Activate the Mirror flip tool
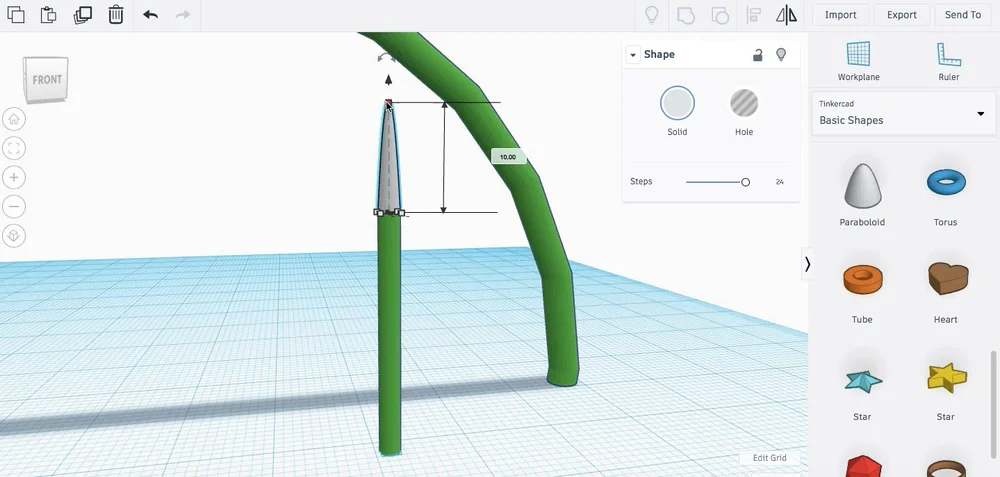The width and height of the screenshot is (1000, 477). click(x=786, y=15)
